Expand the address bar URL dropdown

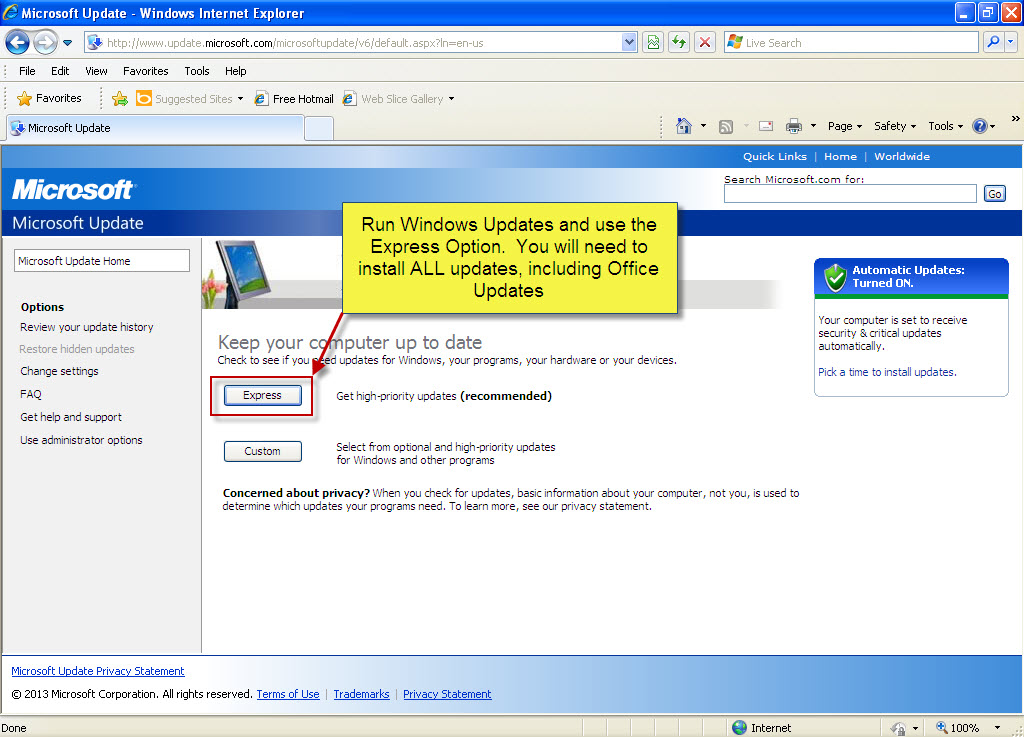(x=628, y=43)
